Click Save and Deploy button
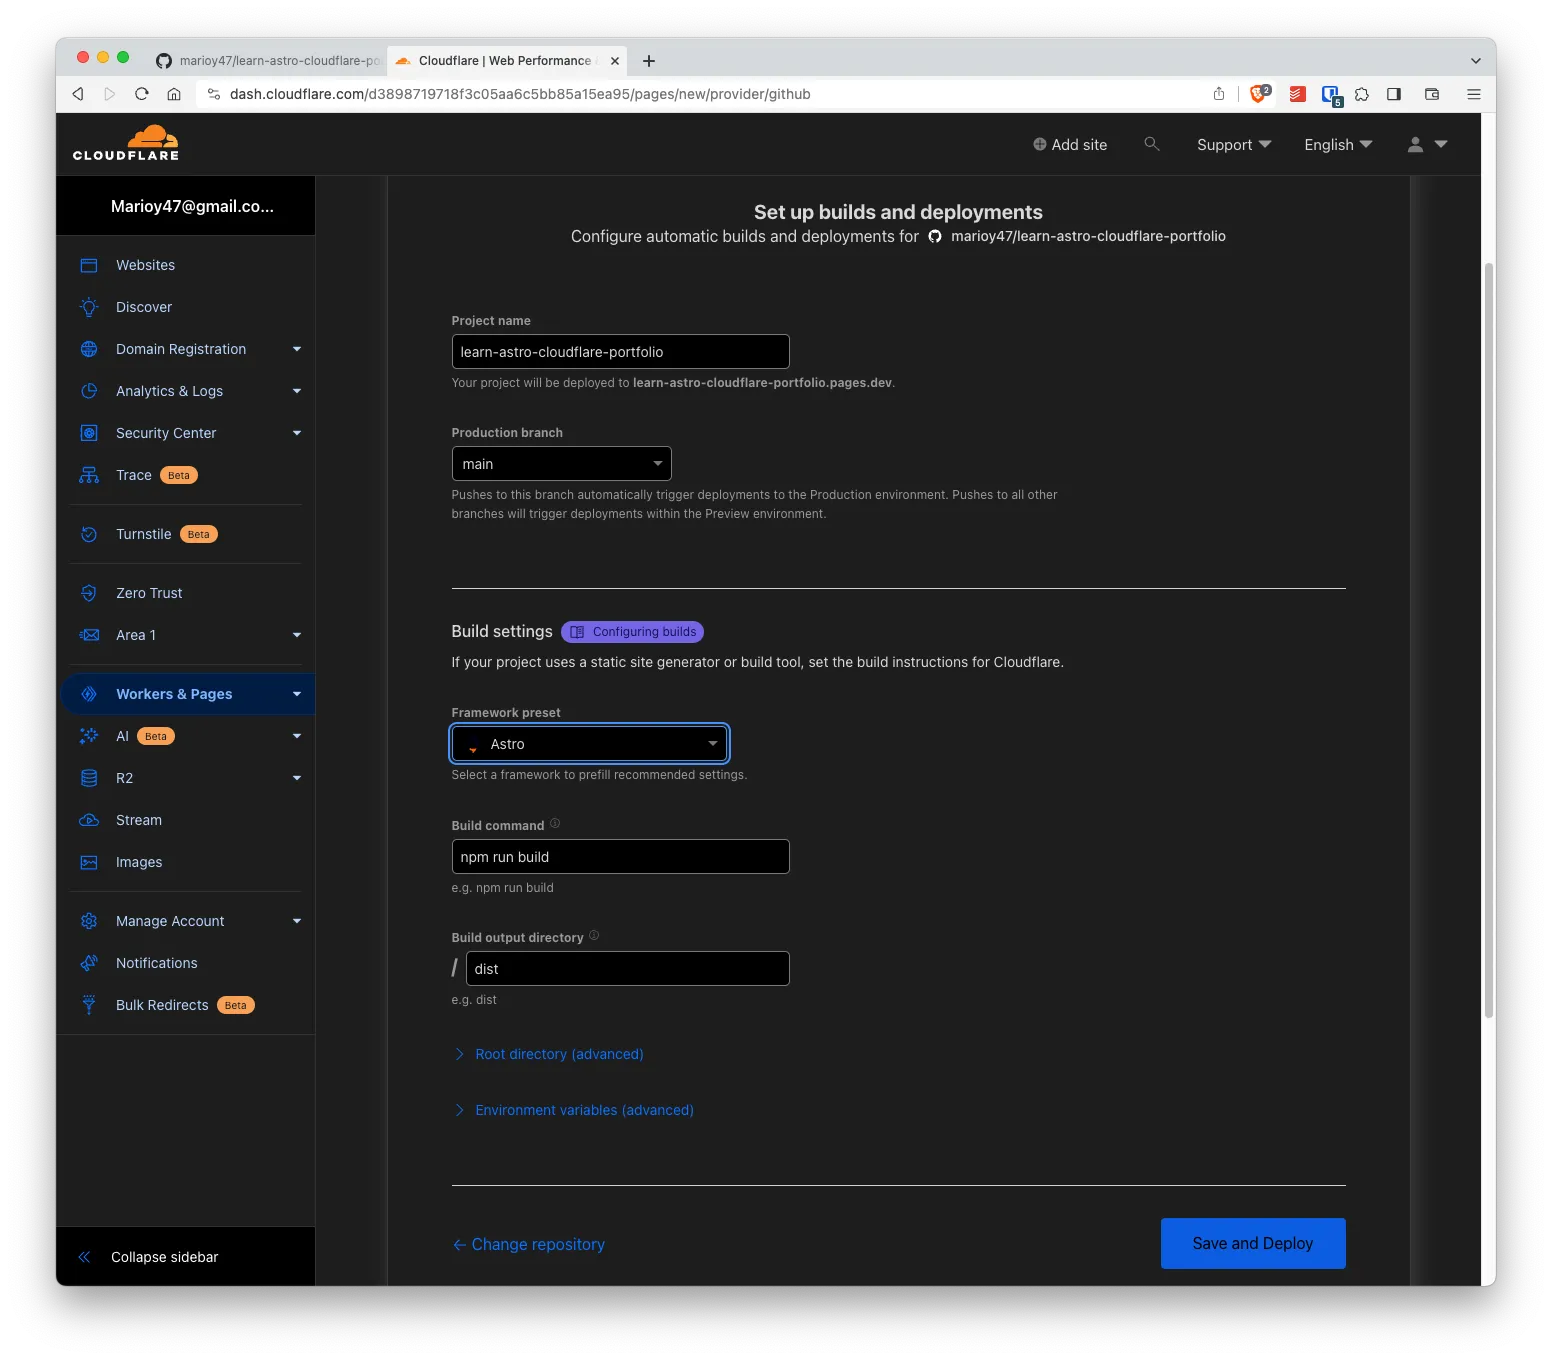The height and width of the screenshot is (1360, 1552). 1253,1243
